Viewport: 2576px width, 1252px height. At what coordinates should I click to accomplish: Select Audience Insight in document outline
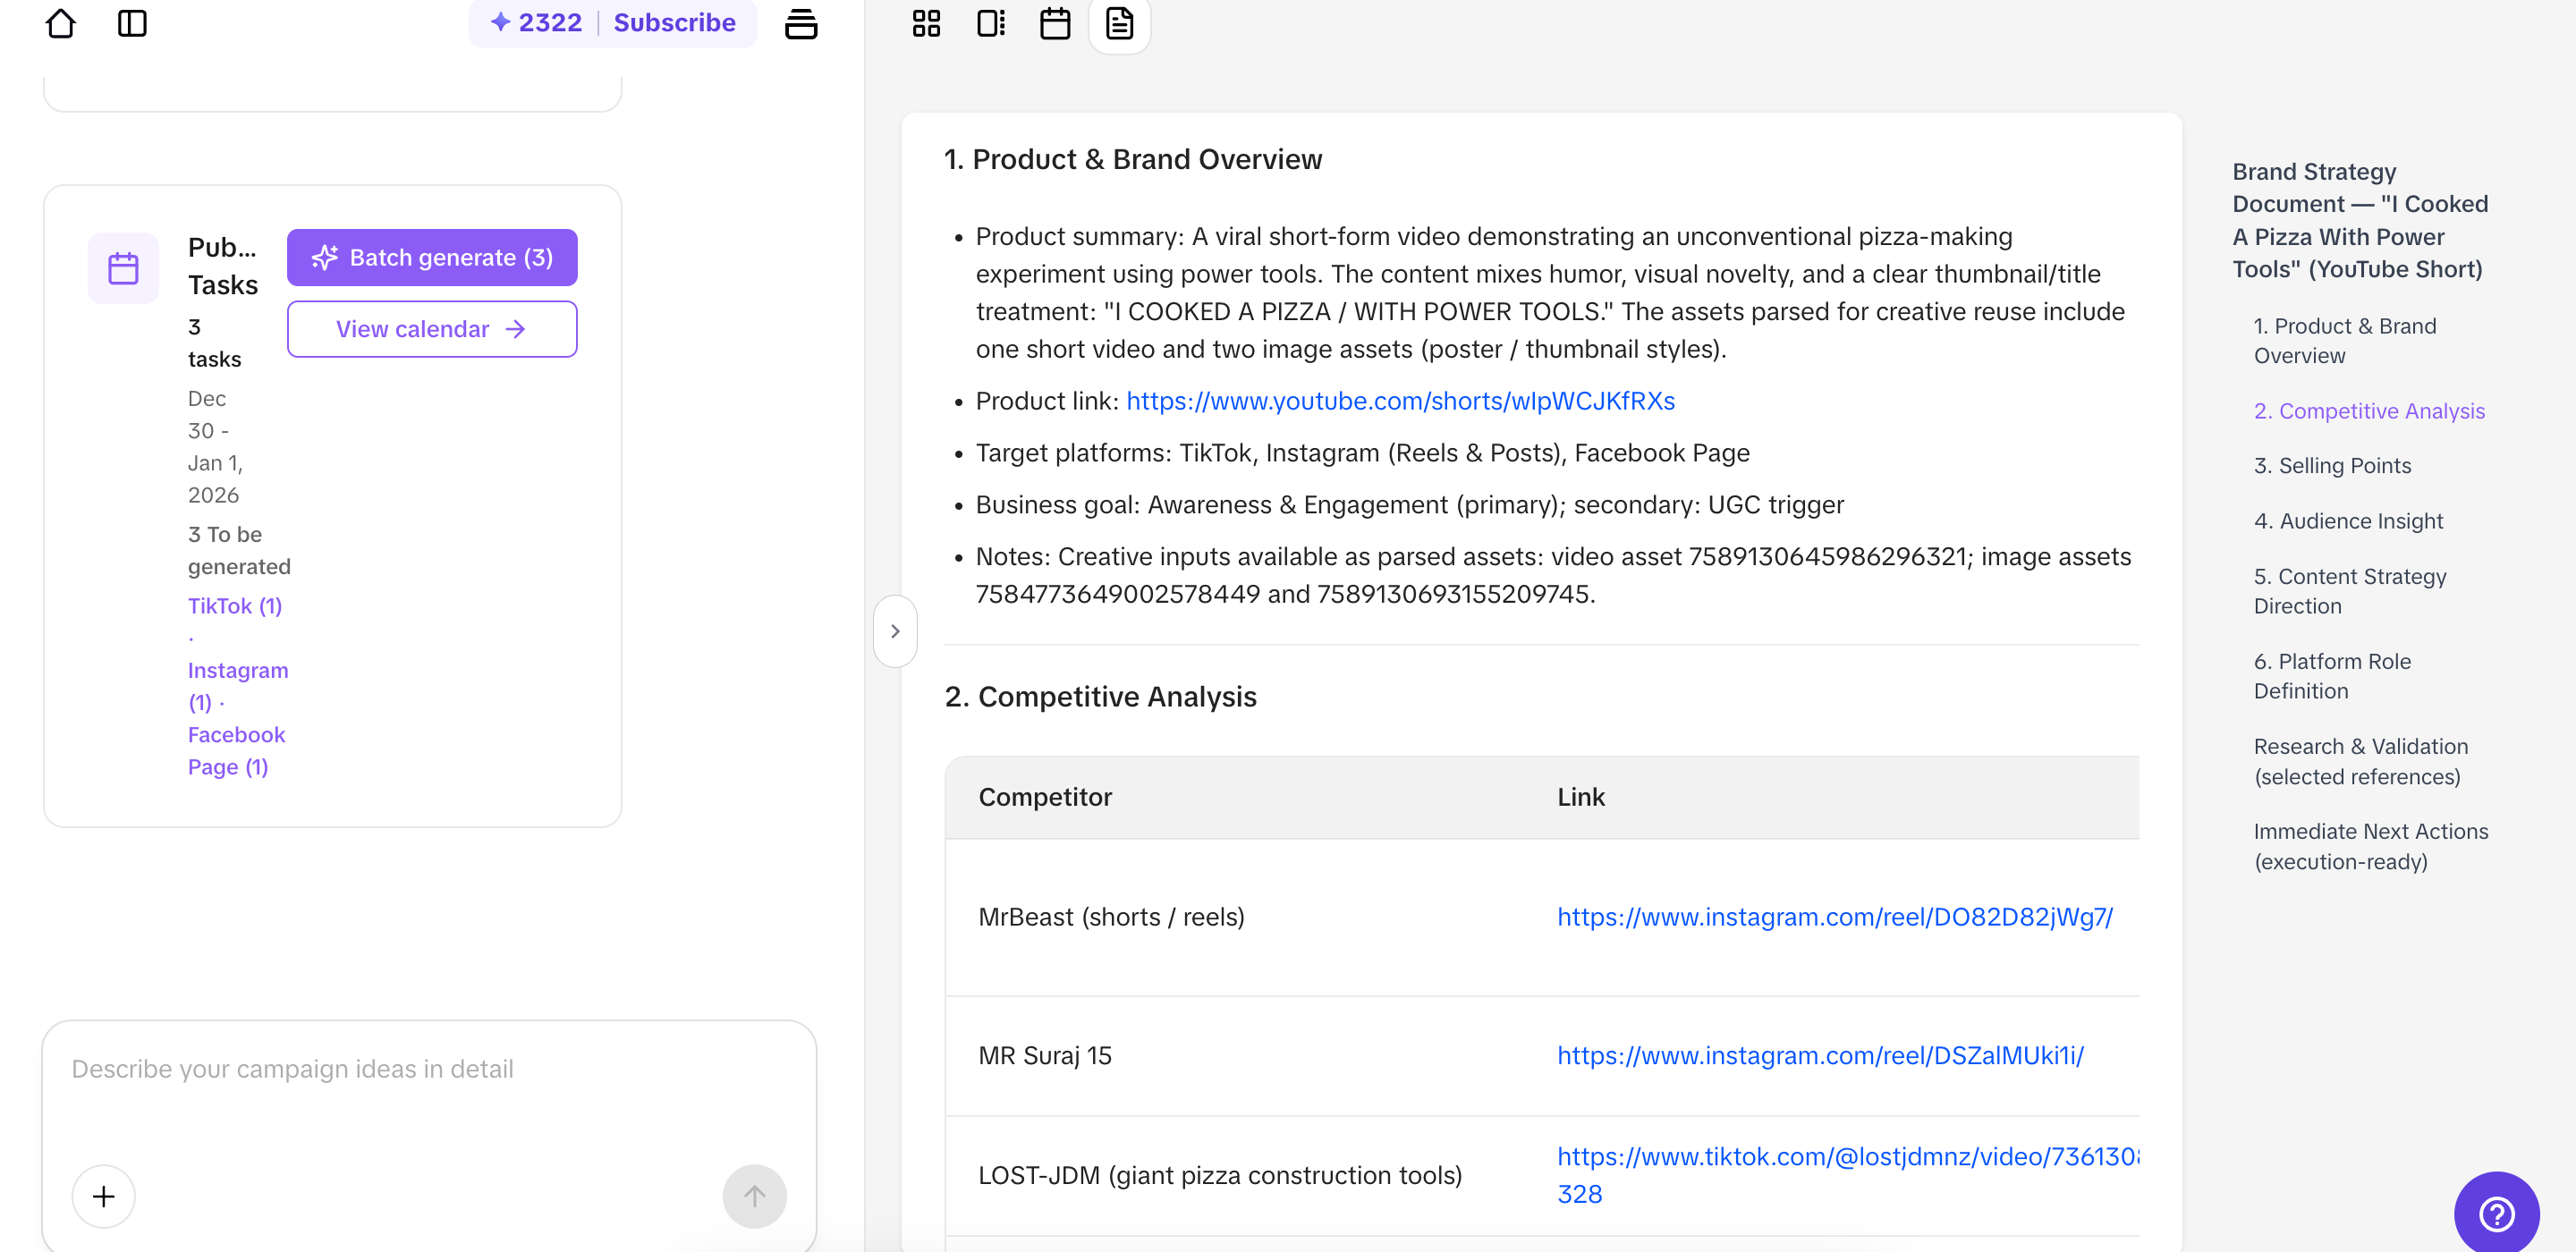coord(2348,520)
